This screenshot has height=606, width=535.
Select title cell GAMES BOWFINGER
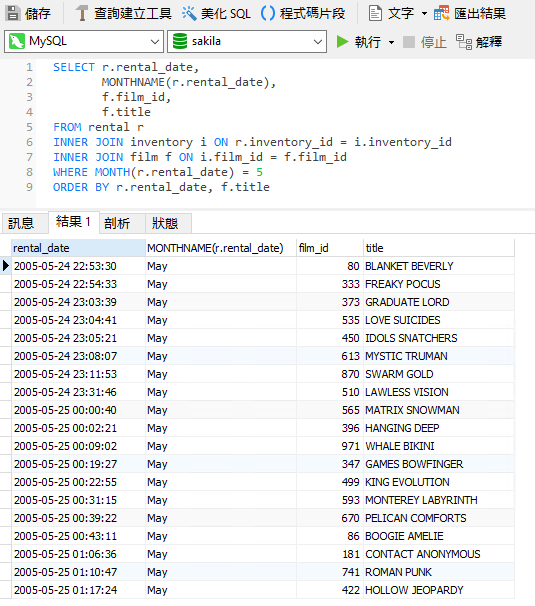tap(439, 464)
